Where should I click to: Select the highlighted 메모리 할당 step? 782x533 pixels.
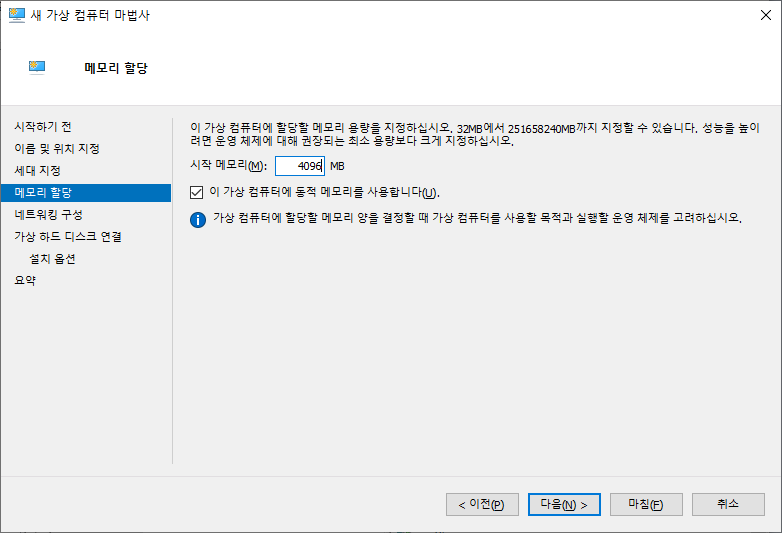point(86,192)
